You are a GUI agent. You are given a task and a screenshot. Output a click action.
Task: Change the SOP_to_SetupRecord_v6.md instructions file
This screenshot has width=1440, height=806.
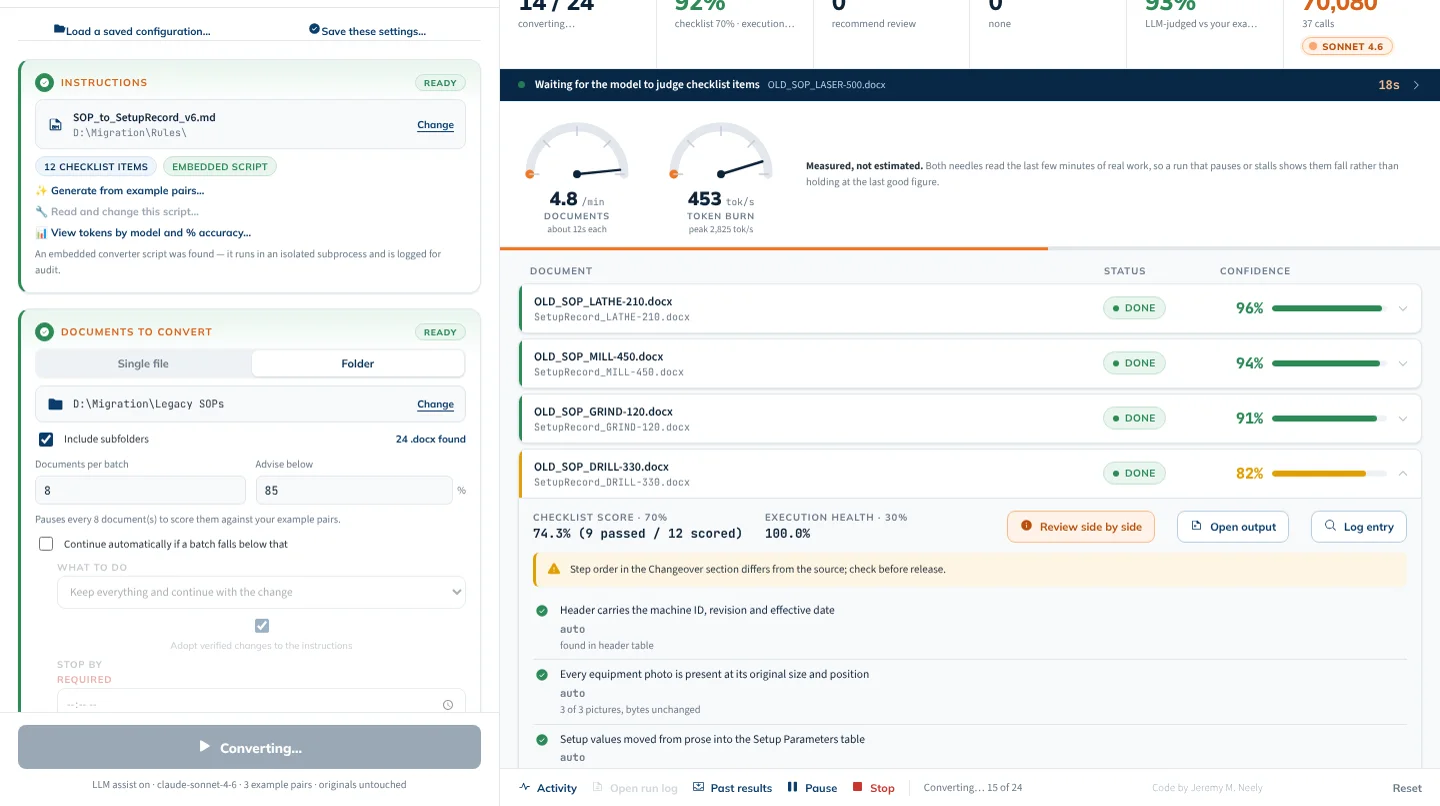coord(435,125)
